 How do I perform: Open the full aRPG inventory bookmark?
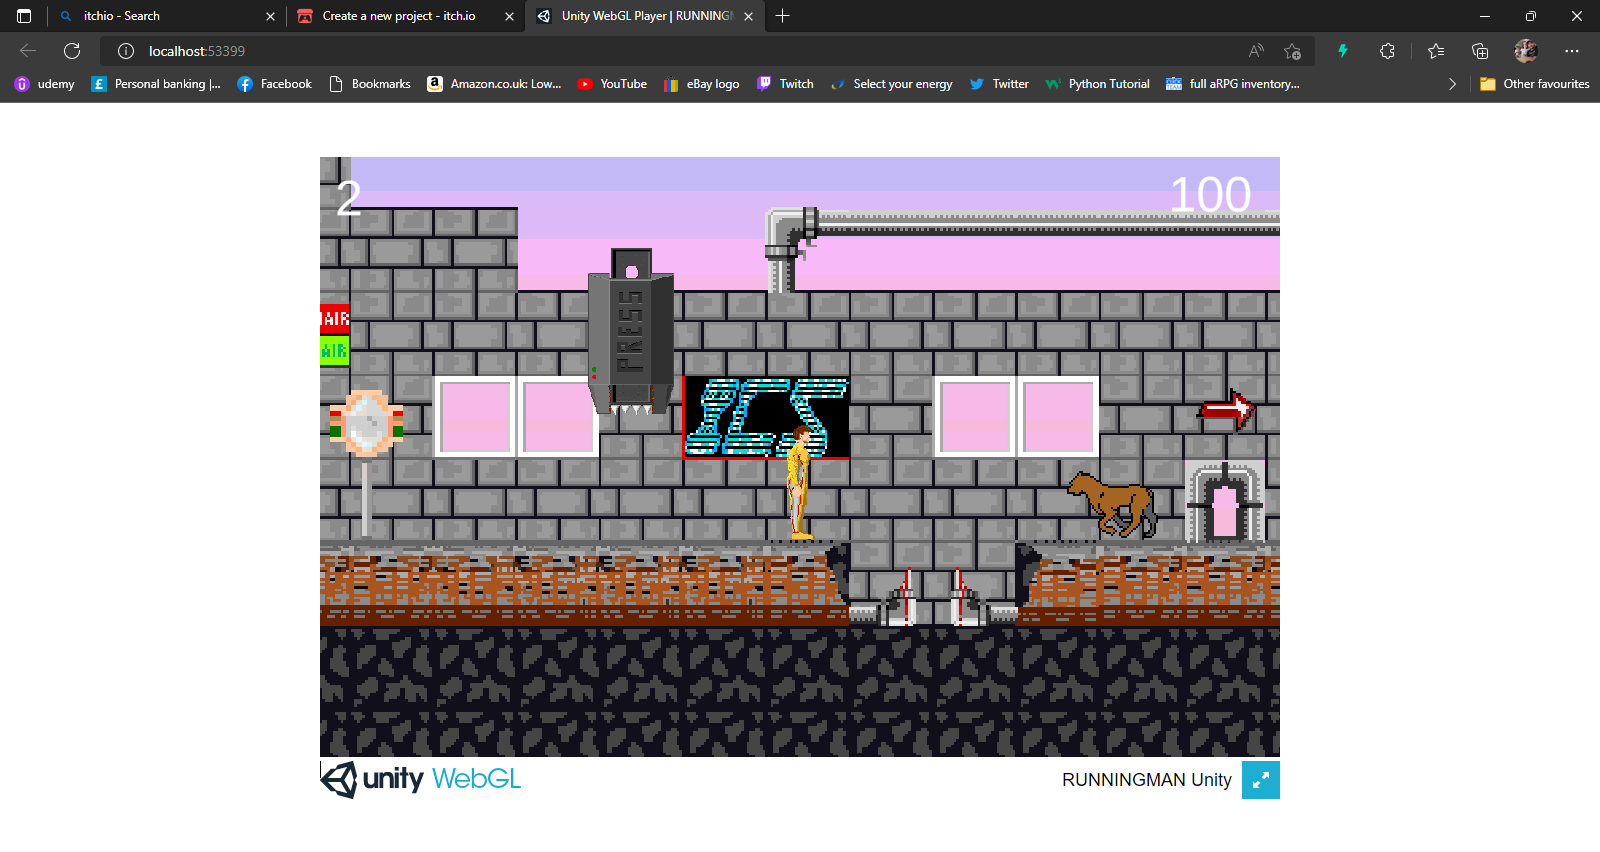pyautogui.click(x=1233, y=84)
